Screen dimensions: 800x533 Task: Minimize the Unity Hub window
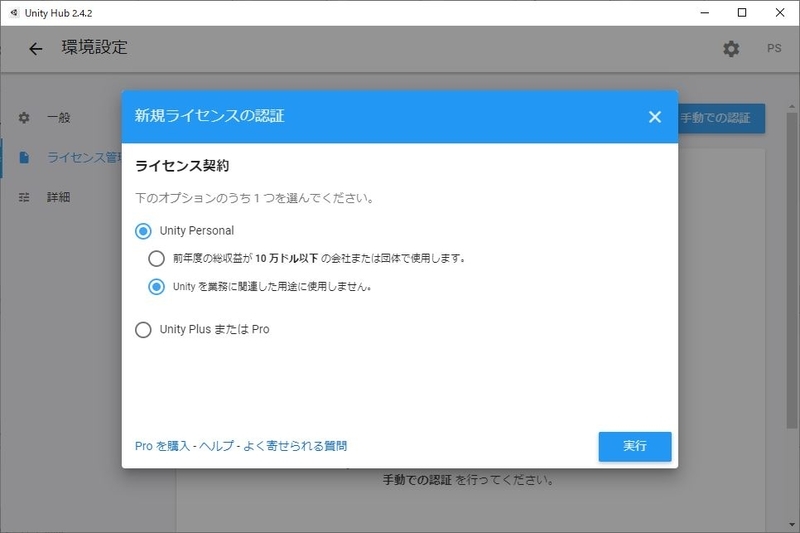coord(705,13)
